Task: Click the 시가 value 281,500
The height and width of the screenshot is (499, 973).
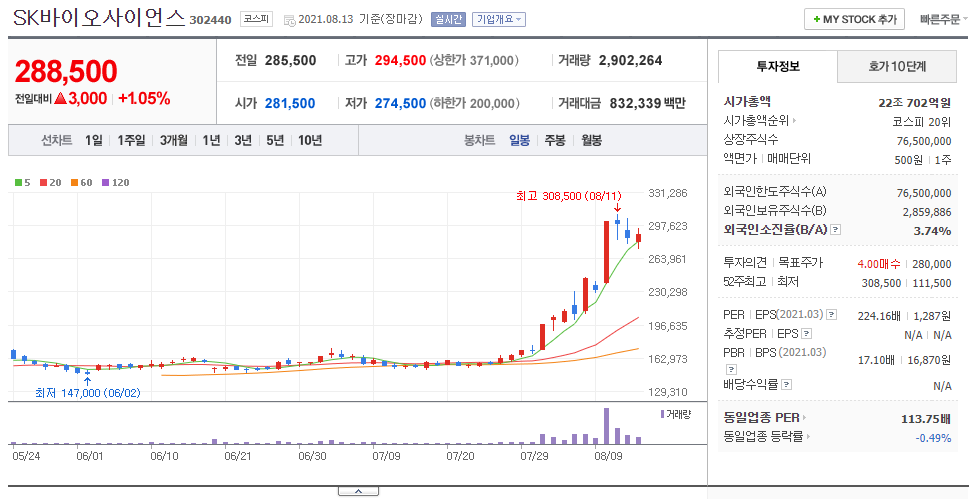Action: pyautogui.click(x=290, y=104)
